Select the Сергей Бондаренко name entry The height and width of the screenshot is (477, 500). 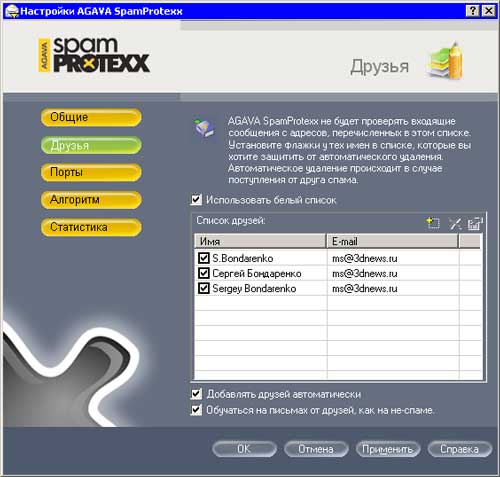point(257,273)
